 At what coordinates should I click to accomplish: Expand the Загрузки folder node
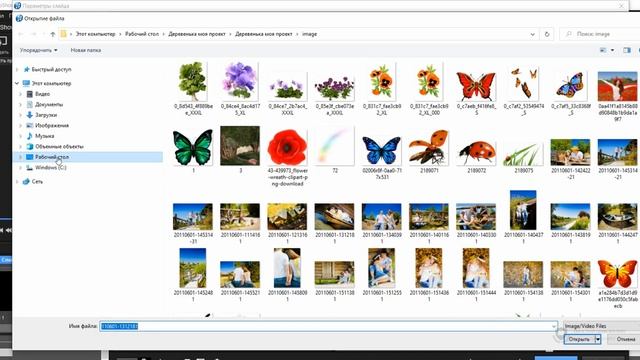pos(20,115)
